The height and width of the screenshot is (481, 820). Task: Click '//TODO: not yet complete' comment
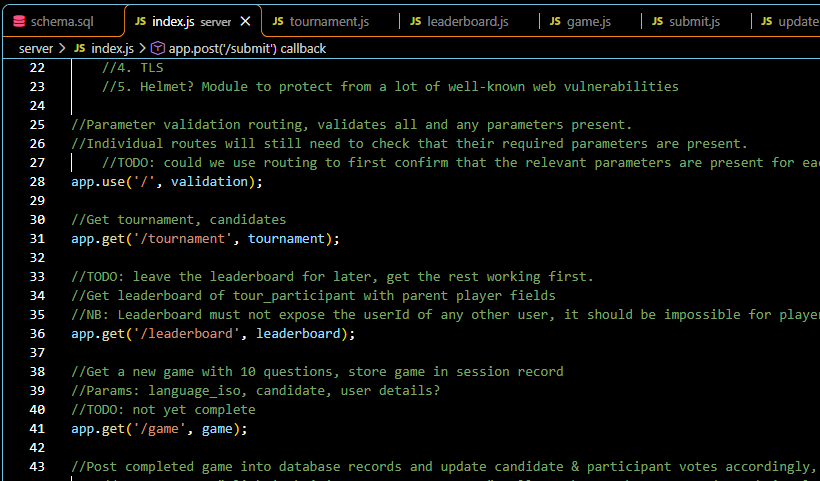(164, 409)
